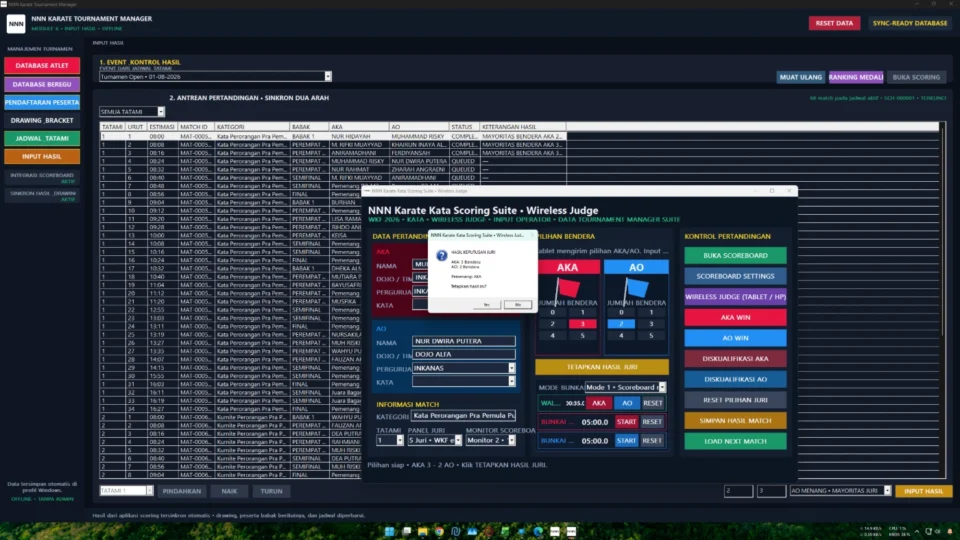Click Load Next Match button
Viewport: 960px width, 540px height.
pos(735,441)
